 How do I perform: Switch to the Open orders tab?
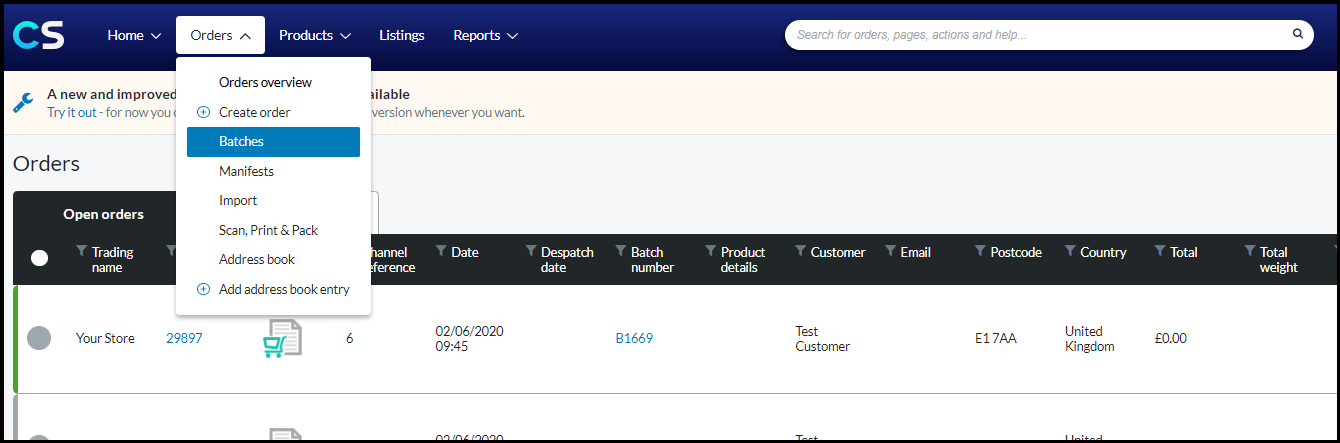click(103, 214)
